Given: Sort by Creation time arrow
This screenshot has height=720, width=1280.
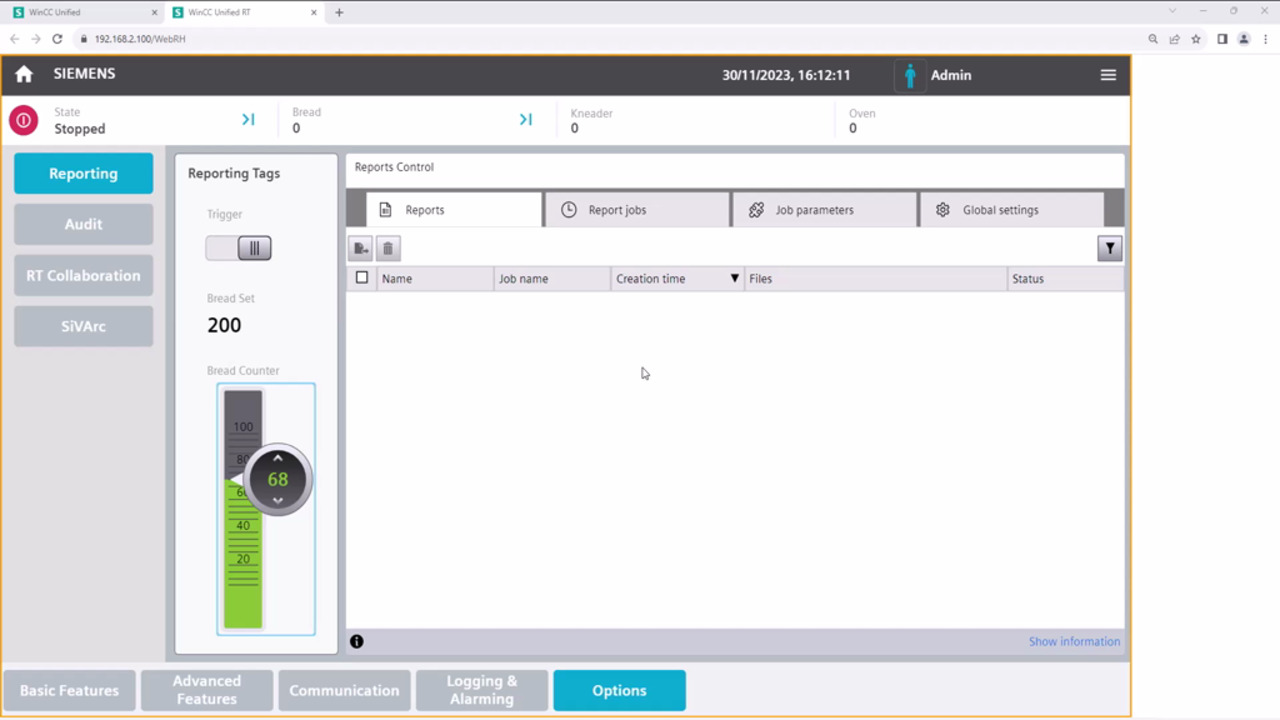Looking at the screenshot, I should tap(734, 279).
